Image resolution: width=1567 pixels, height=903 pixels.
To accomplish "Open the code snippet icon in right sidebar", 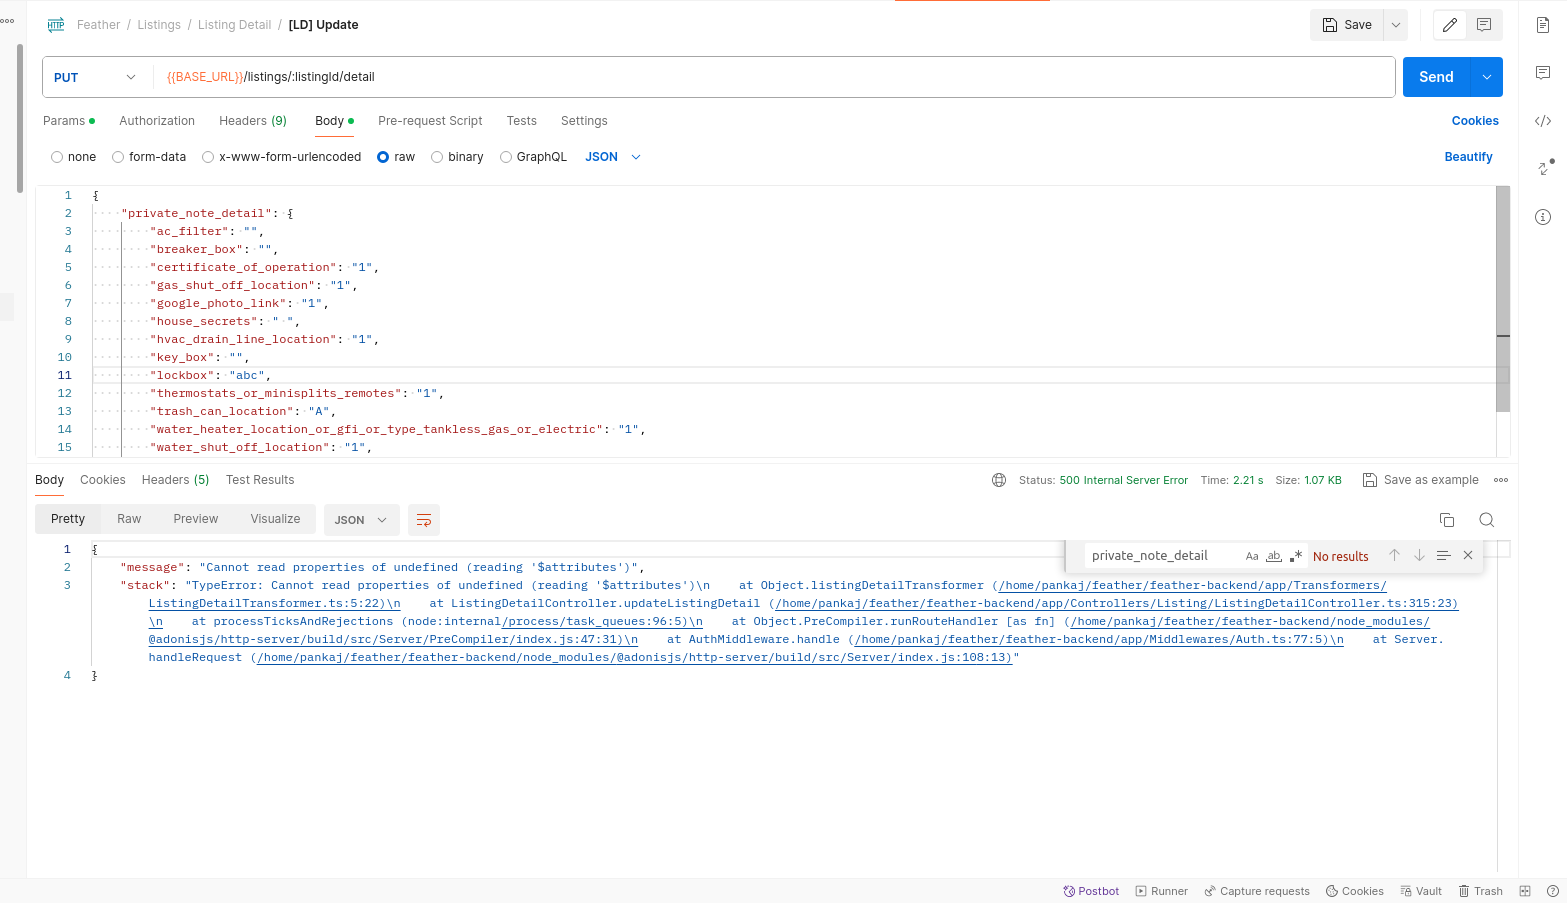I will click(1543, 121).
